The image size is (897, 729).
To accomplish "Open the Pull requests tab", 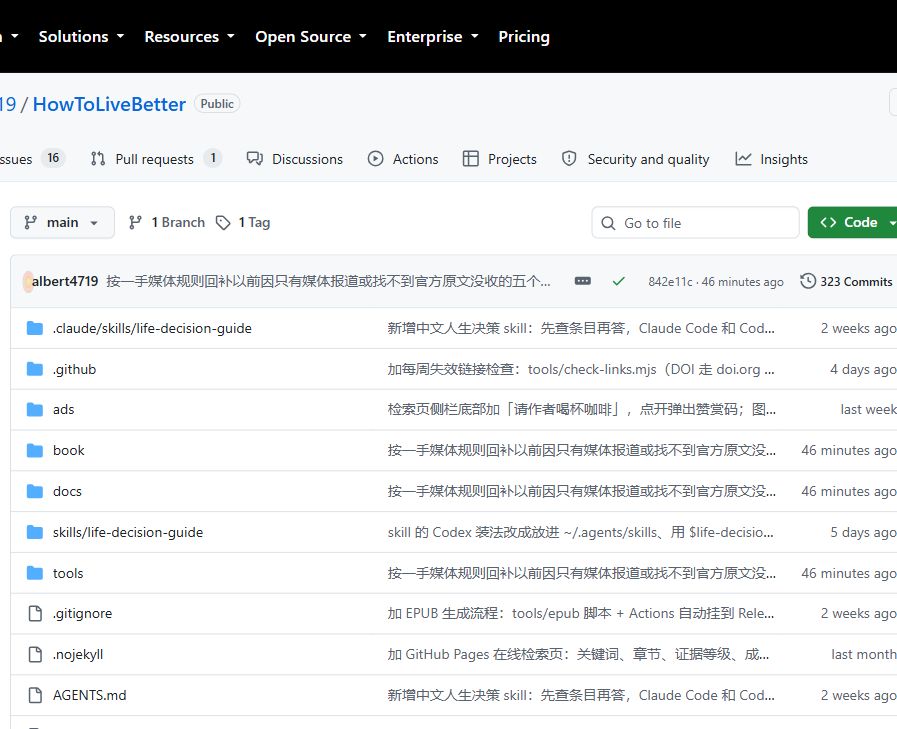I will [x=155, y=159].
